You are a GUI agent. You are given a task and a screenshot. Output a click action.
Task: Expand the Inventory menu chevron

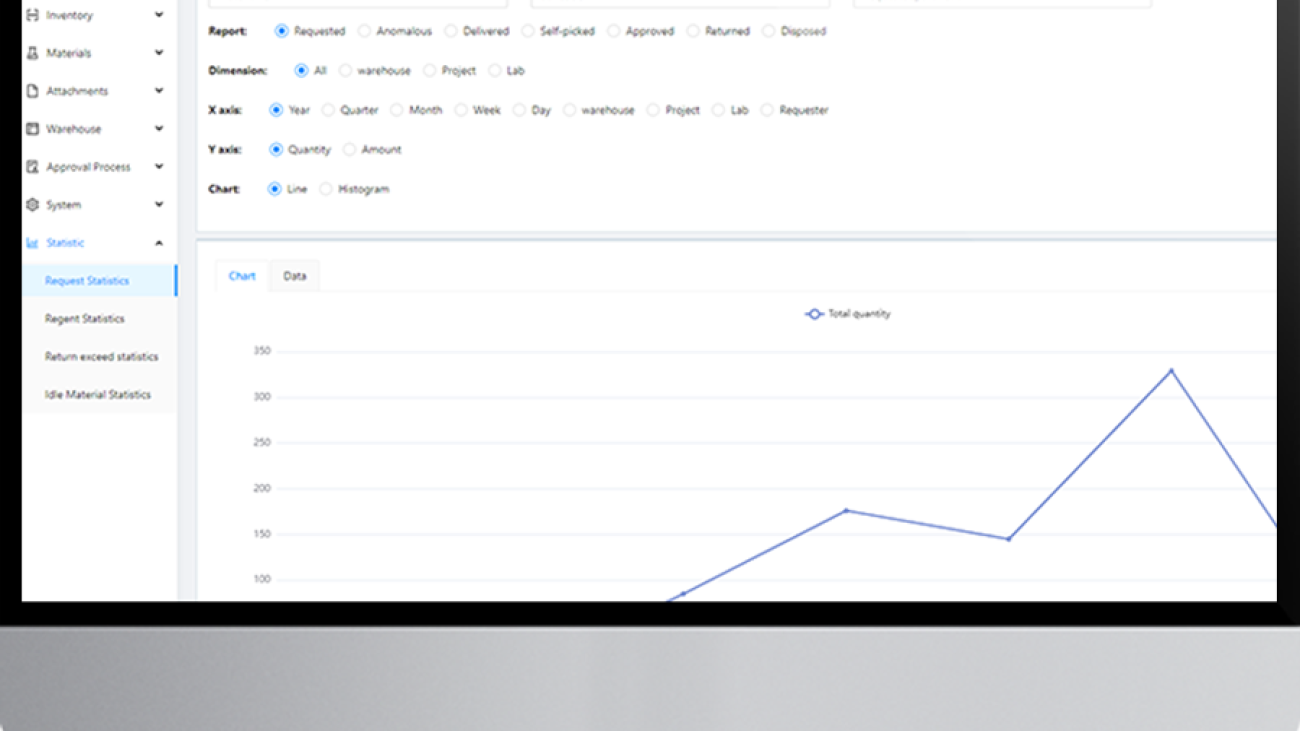pyautogui.click(x=159, y=15)
